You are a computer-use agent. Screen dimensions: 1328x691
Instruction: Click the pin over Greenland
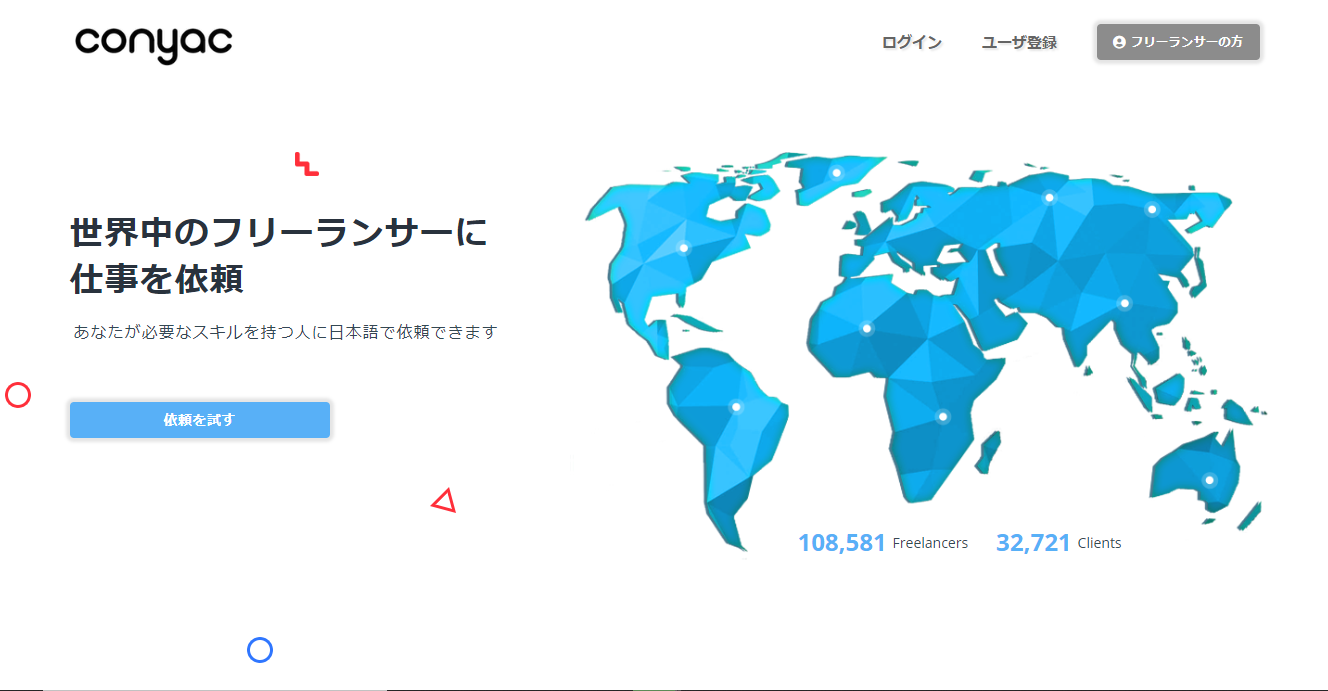tap(838, 172)
